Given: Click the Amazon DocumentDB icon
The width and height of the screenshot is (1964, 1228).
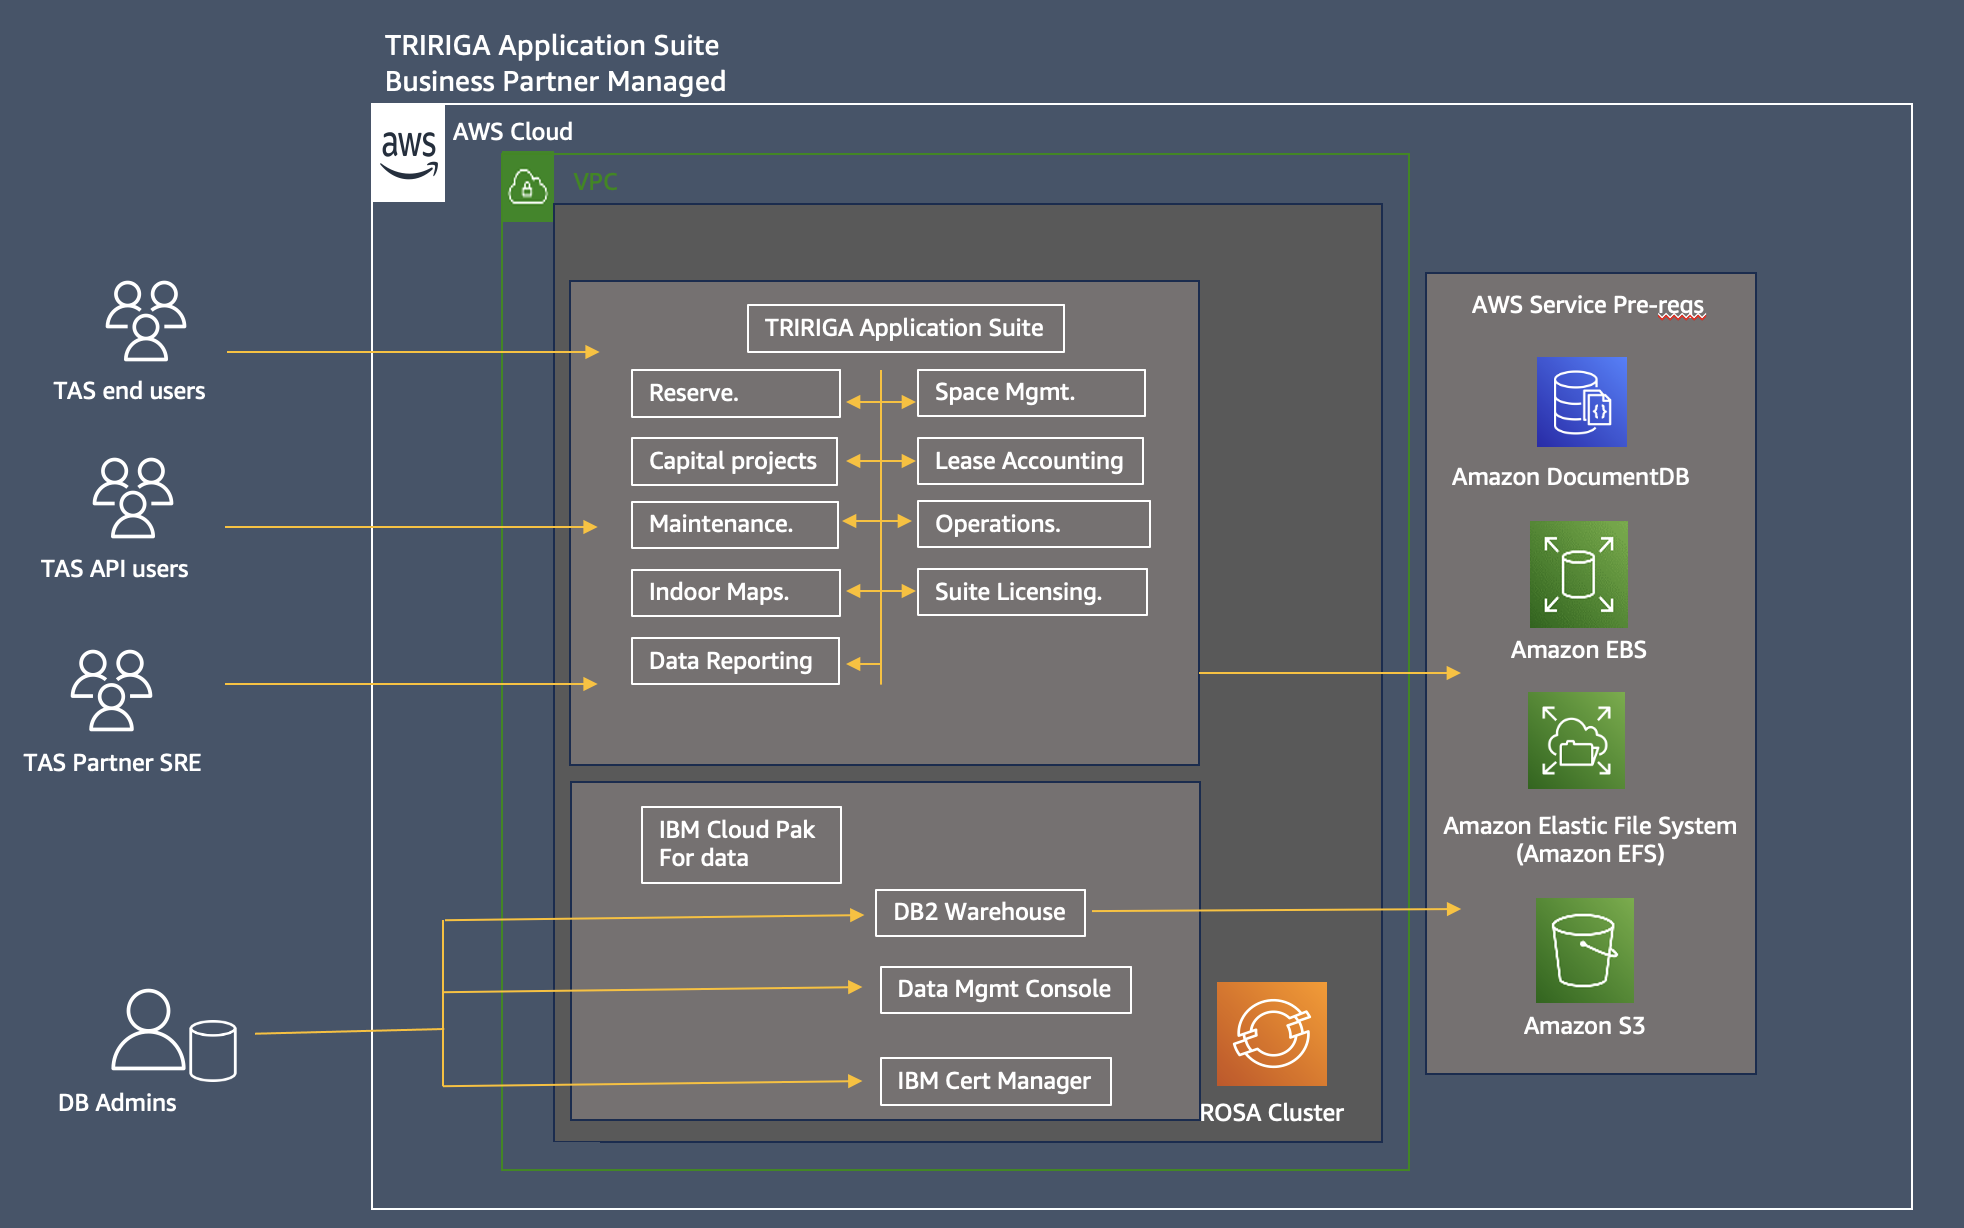Looking at the screenshot, I should (1580, 402).
